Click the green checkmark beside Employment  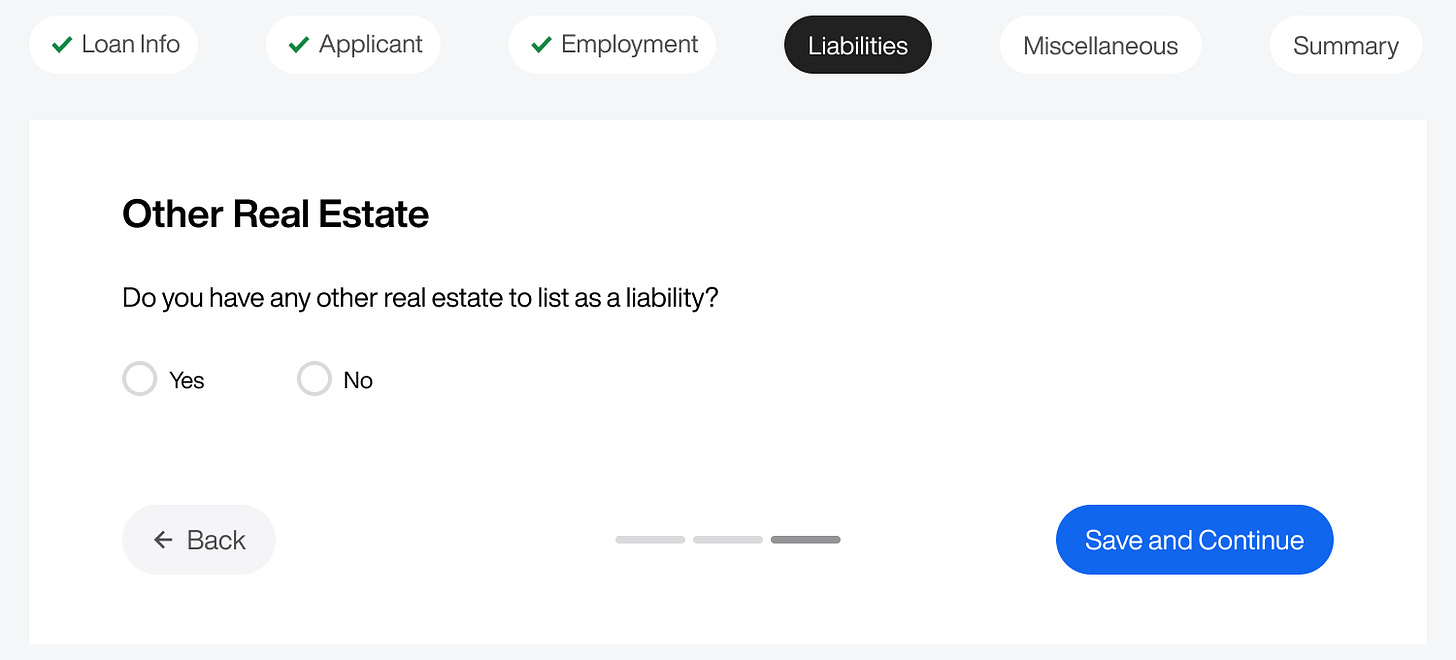tap(541, 45)
